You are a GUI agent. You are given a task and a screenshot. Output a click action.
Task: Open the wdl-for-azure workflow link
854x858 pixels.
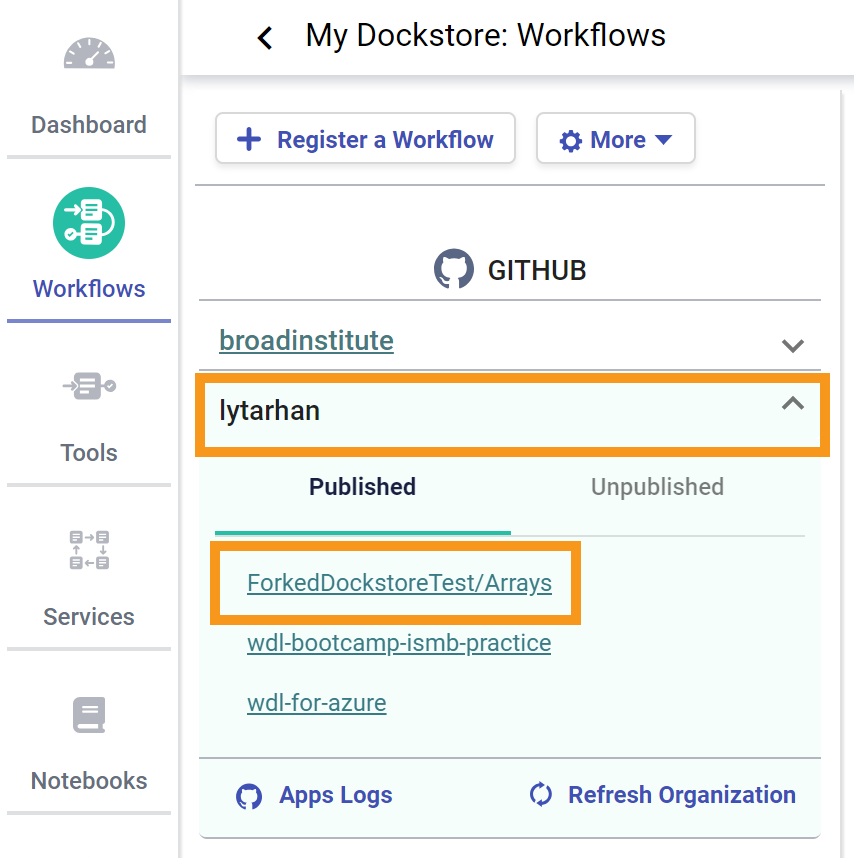[316, 703]
